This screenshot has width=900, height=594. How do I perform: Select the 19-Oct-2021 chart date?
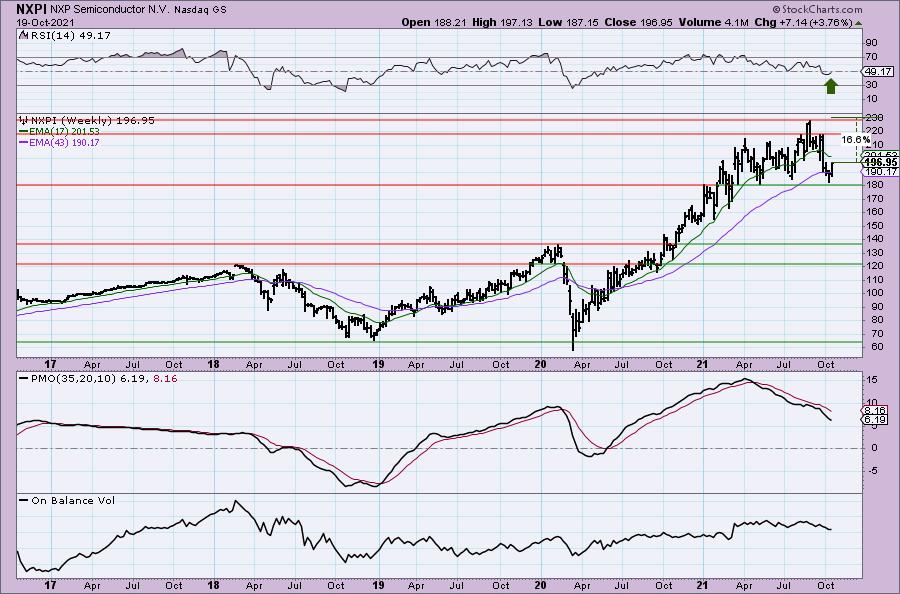tap(44, 22)
